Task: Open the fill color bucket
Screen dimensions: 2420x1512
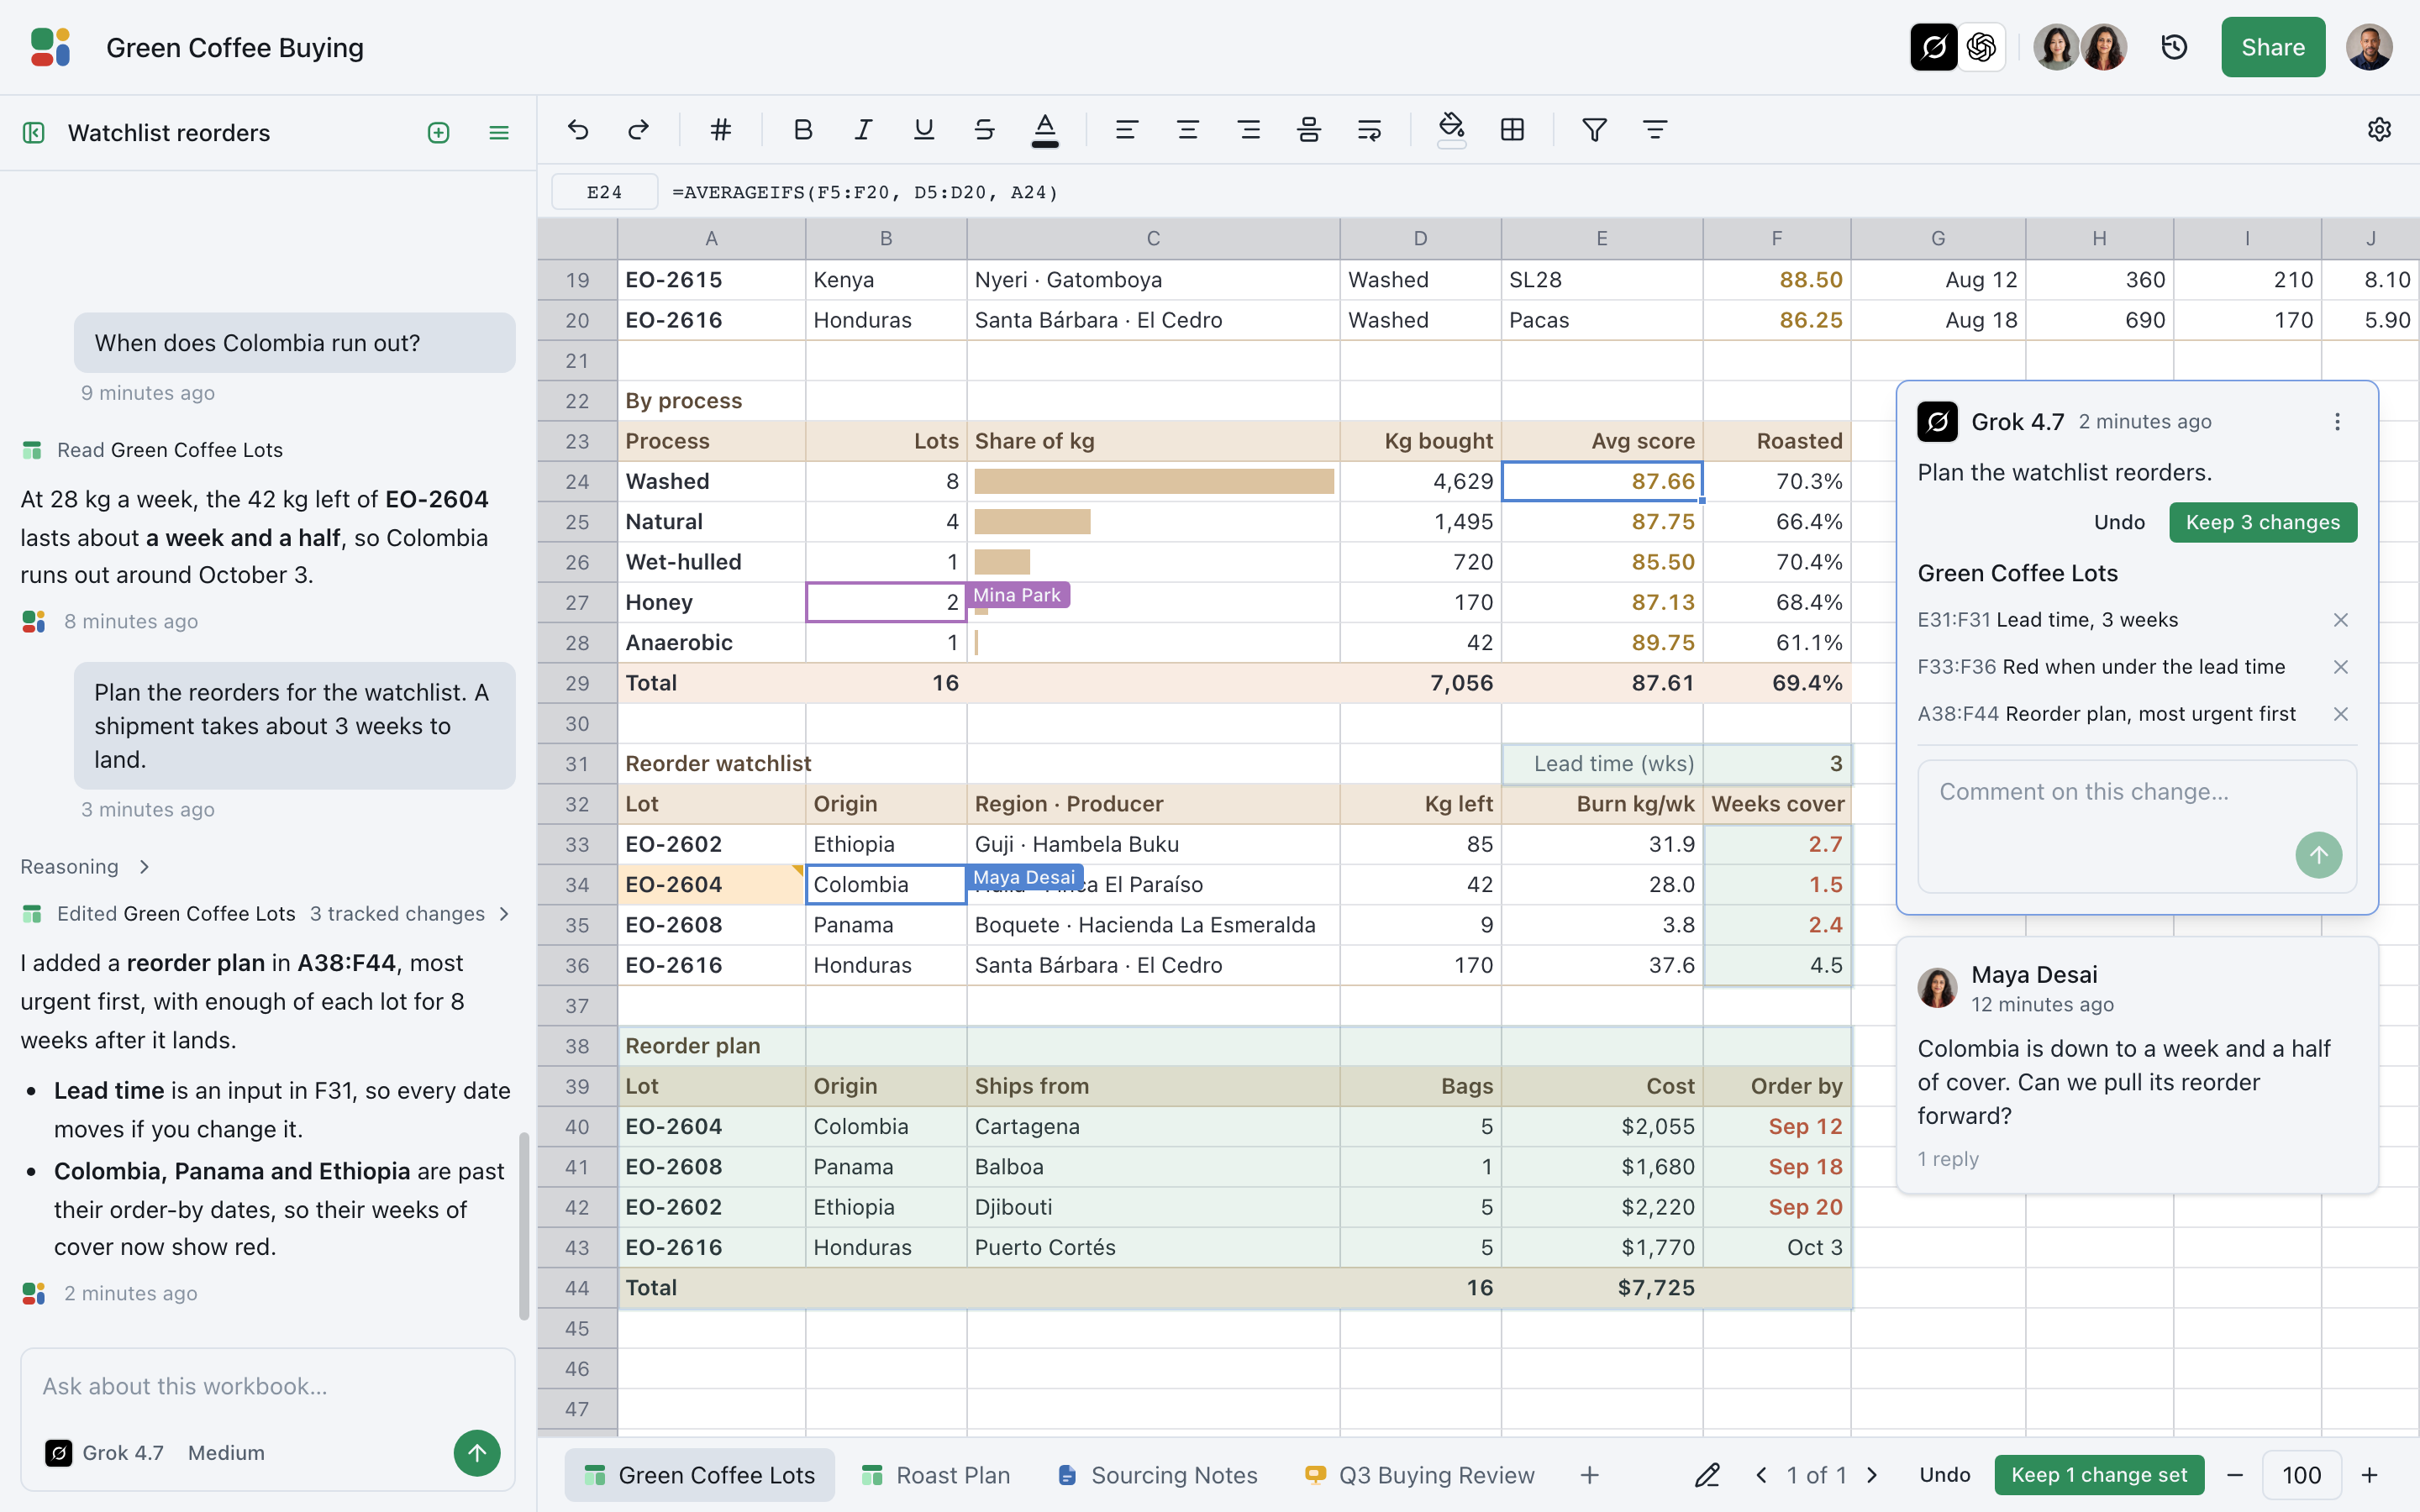Action: [1451, 130]
